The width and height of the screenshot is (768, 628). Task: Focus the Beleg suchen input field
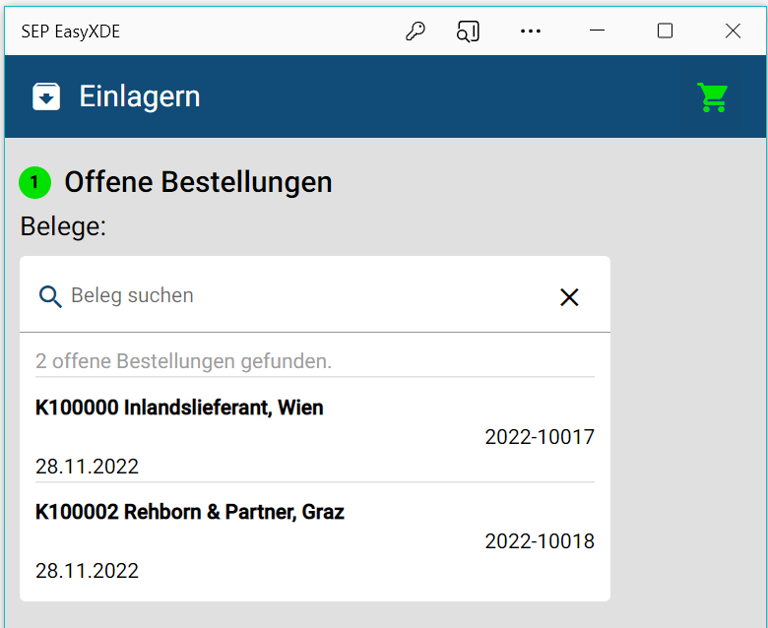coord(300,296)
